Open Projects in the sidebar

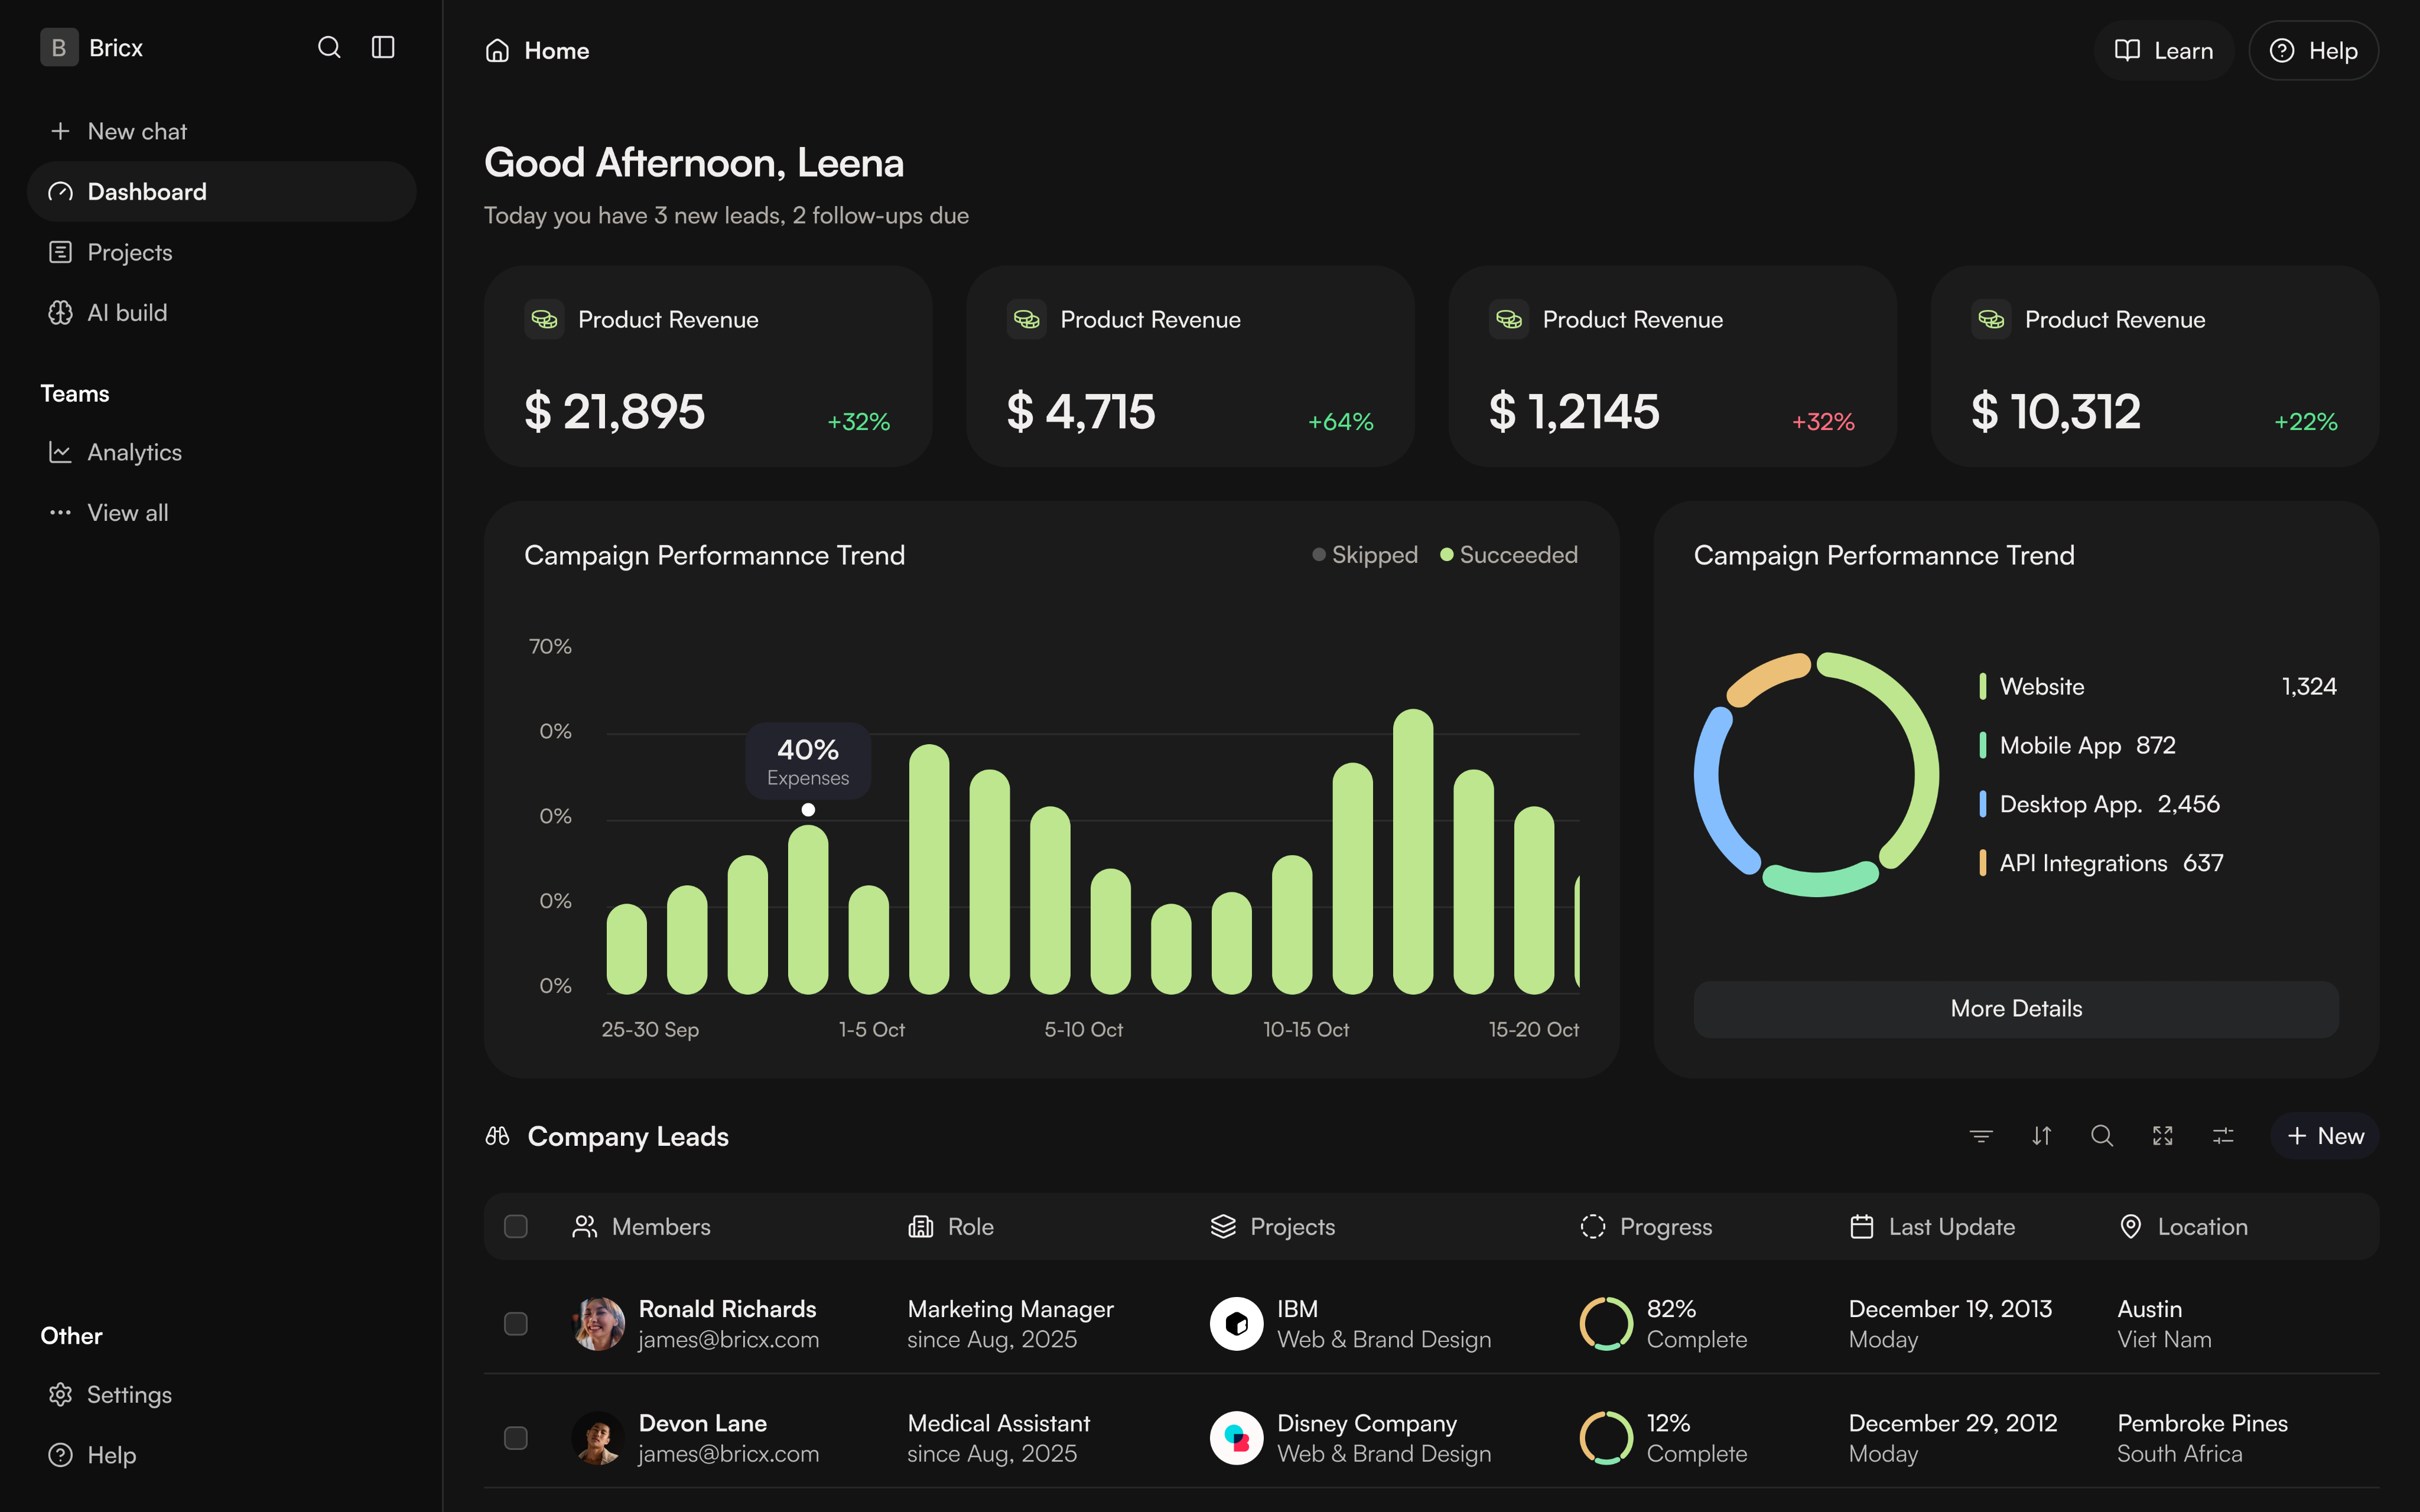pyautogui.click(x=222, y=253)
